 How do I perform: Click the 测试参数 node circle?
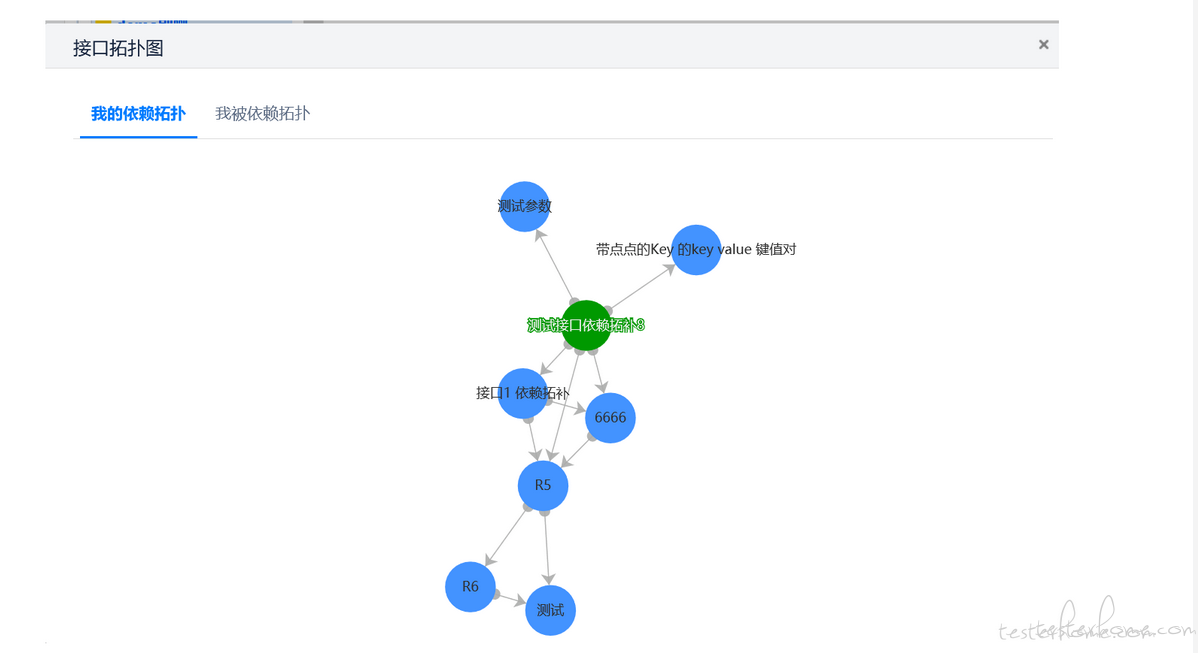(524, 207)
